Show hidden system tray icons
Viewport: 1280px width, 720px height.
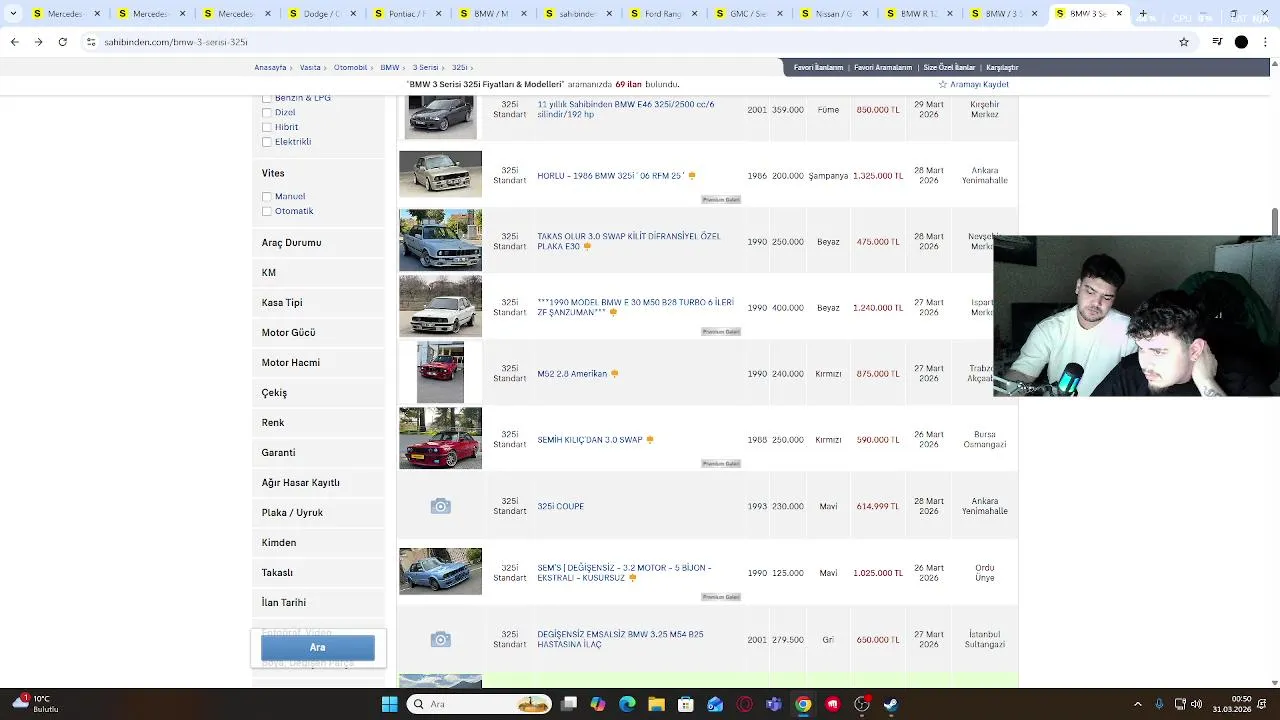click(x=1137, y=704)
